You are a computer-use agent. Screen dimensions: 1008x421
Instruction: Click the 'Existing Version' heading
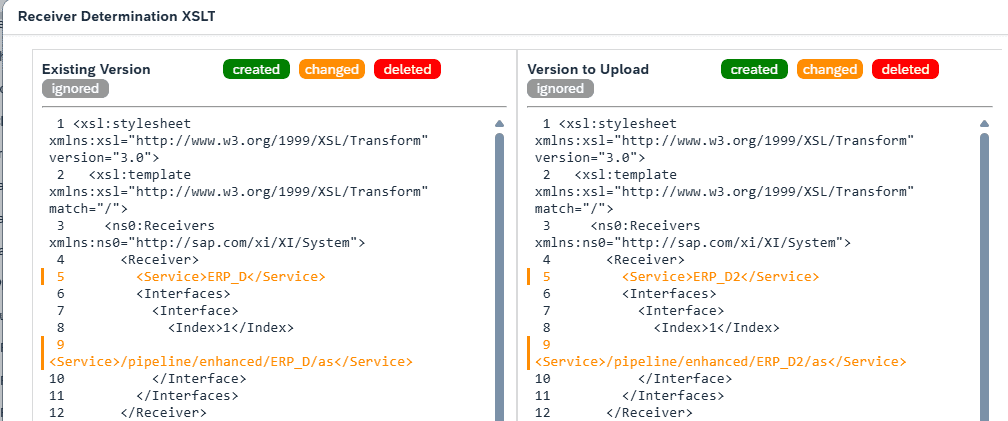tap(96, 69)
